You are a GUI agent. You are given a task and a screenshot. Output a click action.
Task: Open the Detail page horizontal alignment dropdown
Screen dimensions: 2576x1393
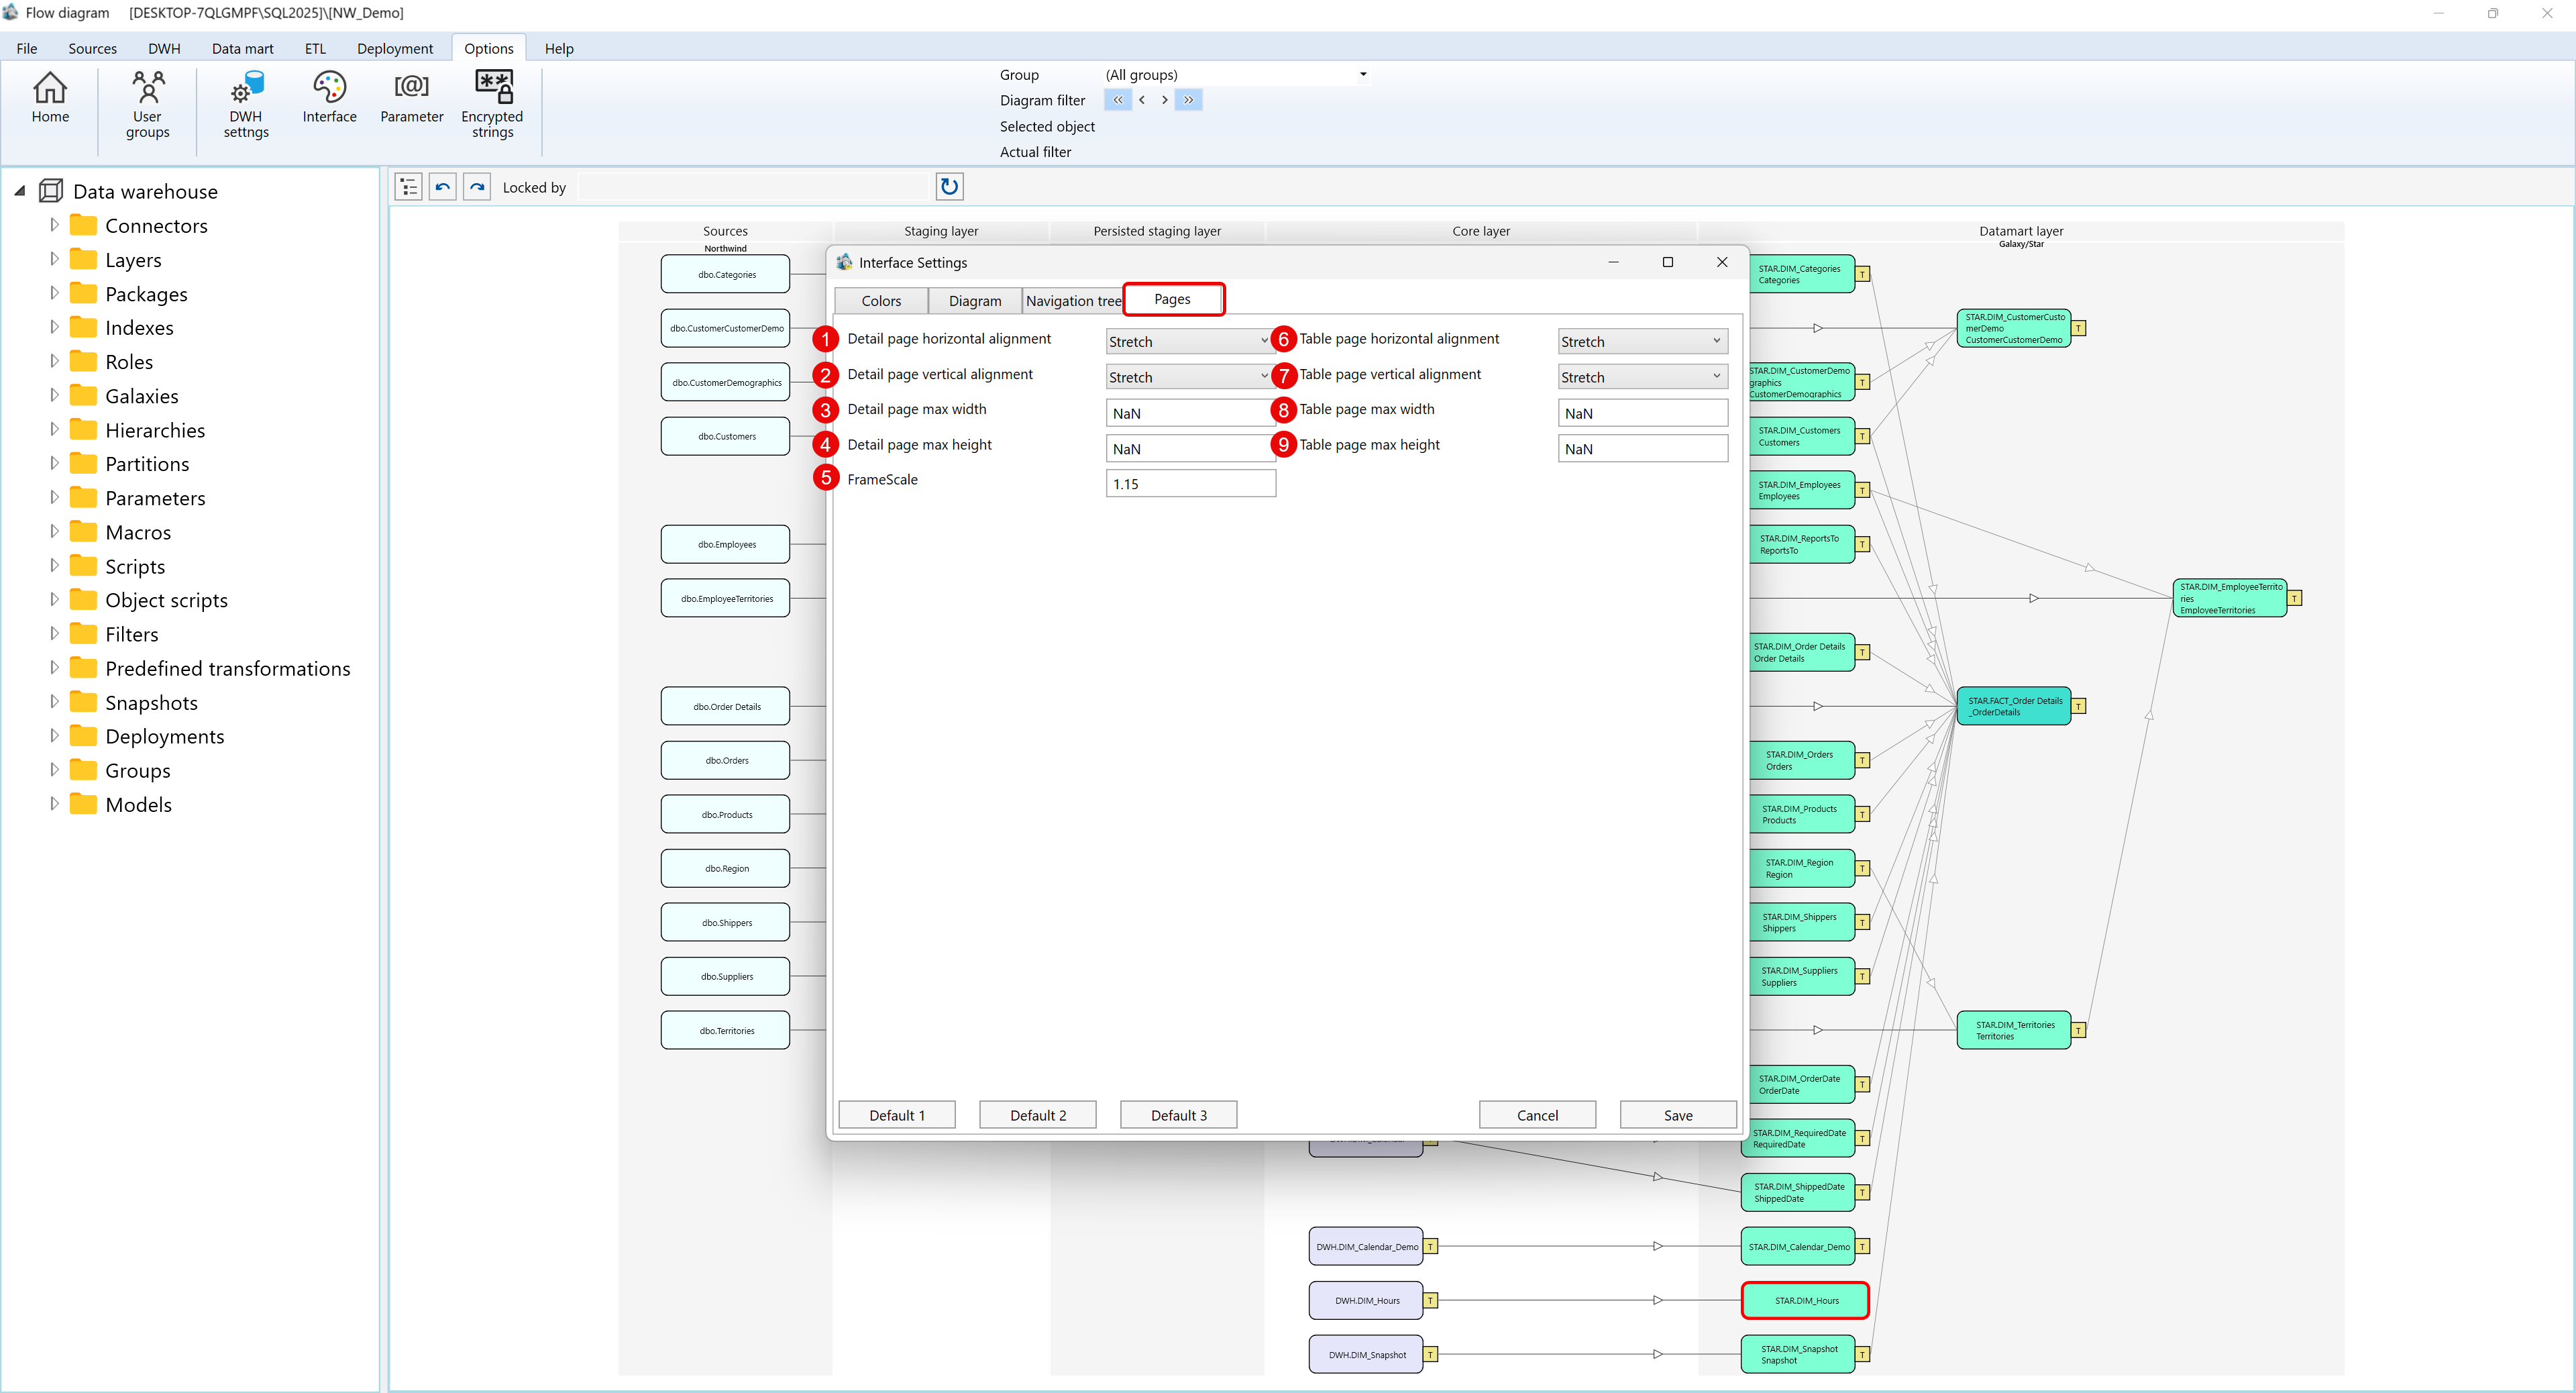1189,340
